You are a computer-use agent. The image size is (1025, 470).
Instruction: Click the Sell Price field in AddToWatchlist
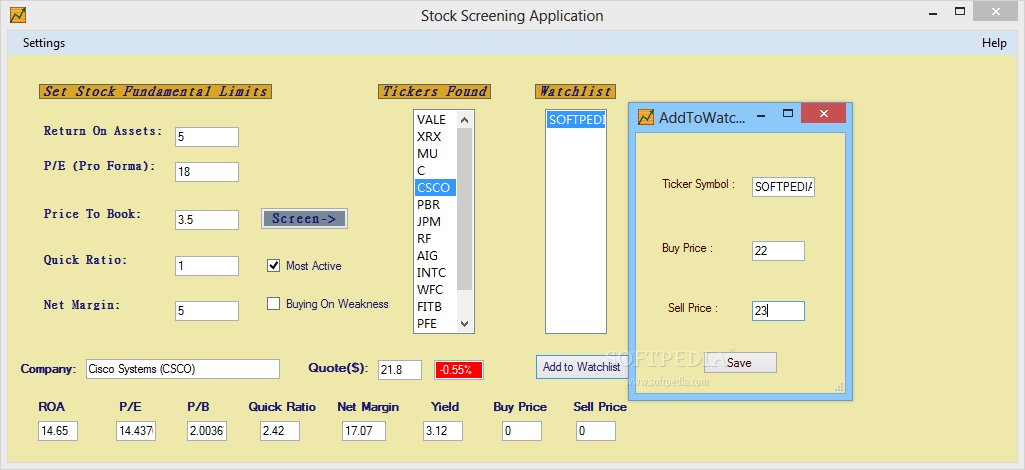778,311
